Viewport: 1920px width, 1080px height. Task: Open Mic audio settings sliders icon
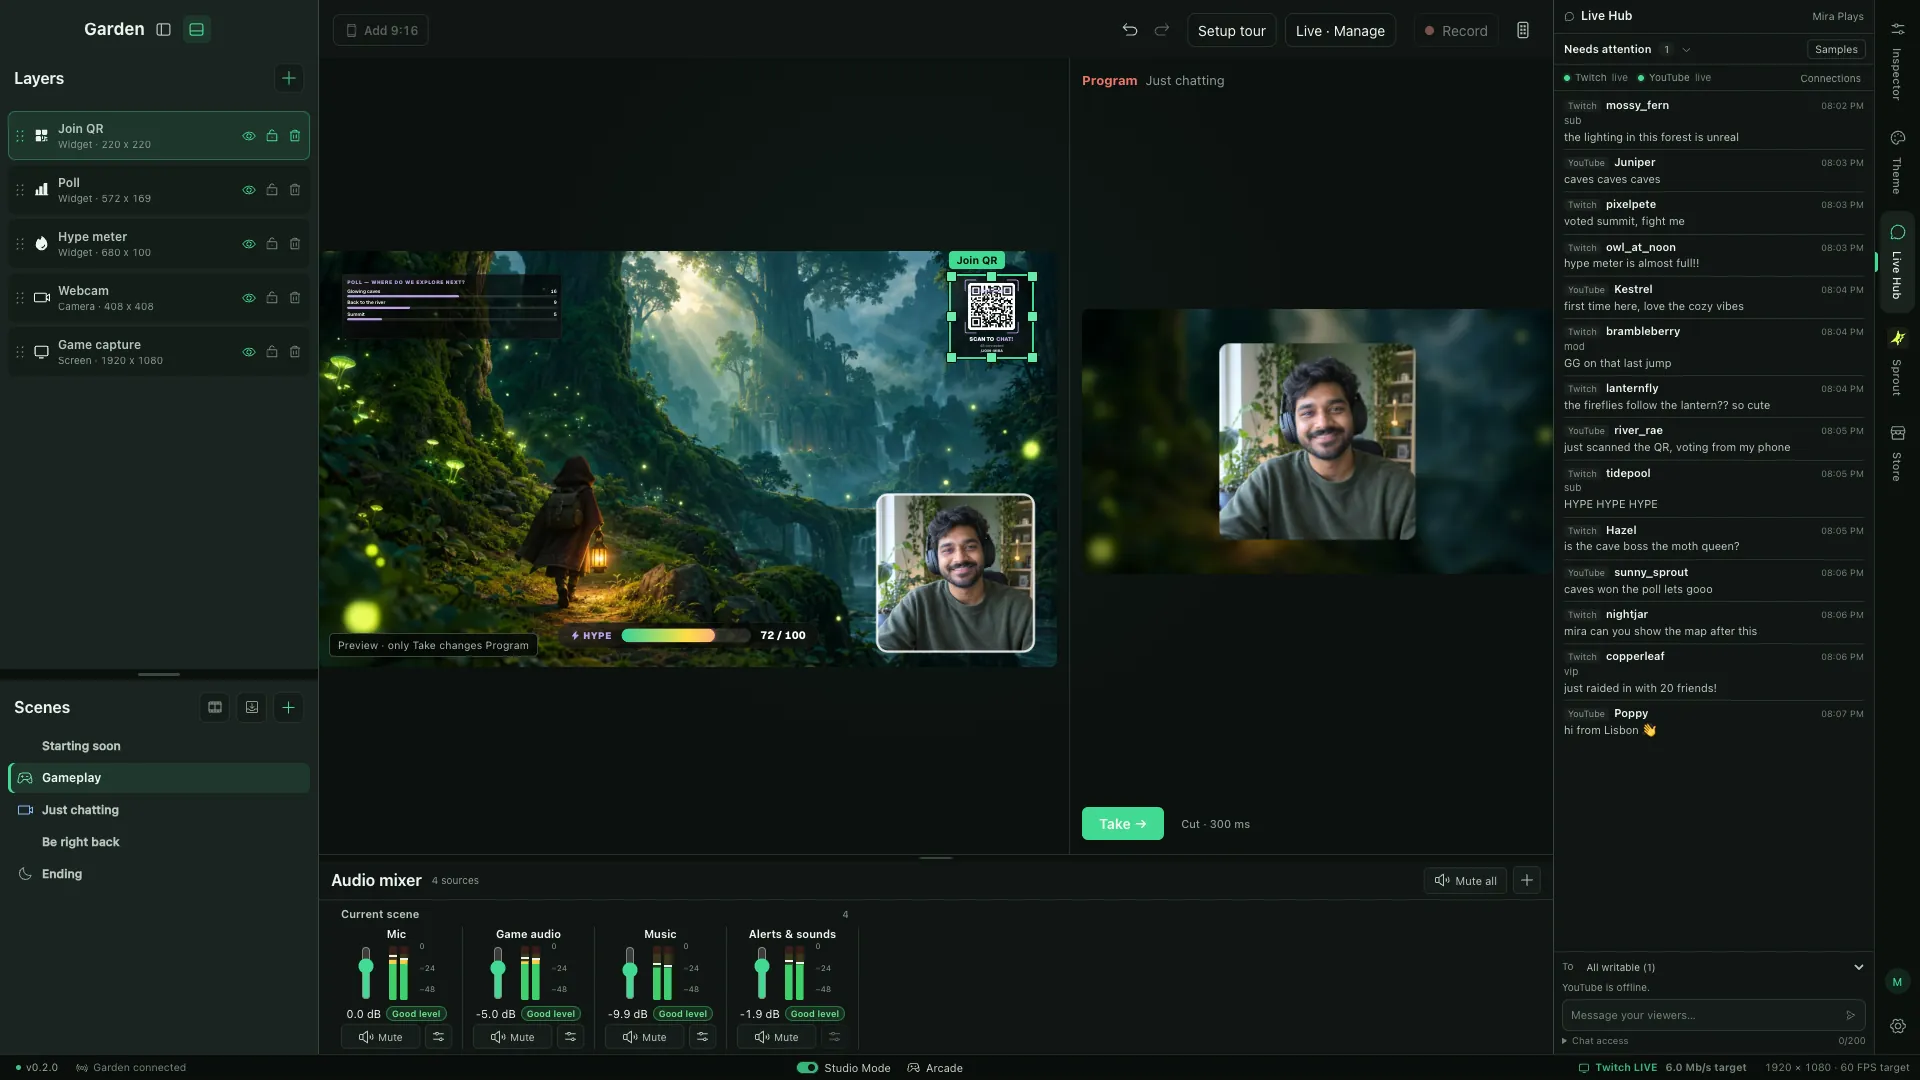pyautogui.click(x=438, y=1037)
